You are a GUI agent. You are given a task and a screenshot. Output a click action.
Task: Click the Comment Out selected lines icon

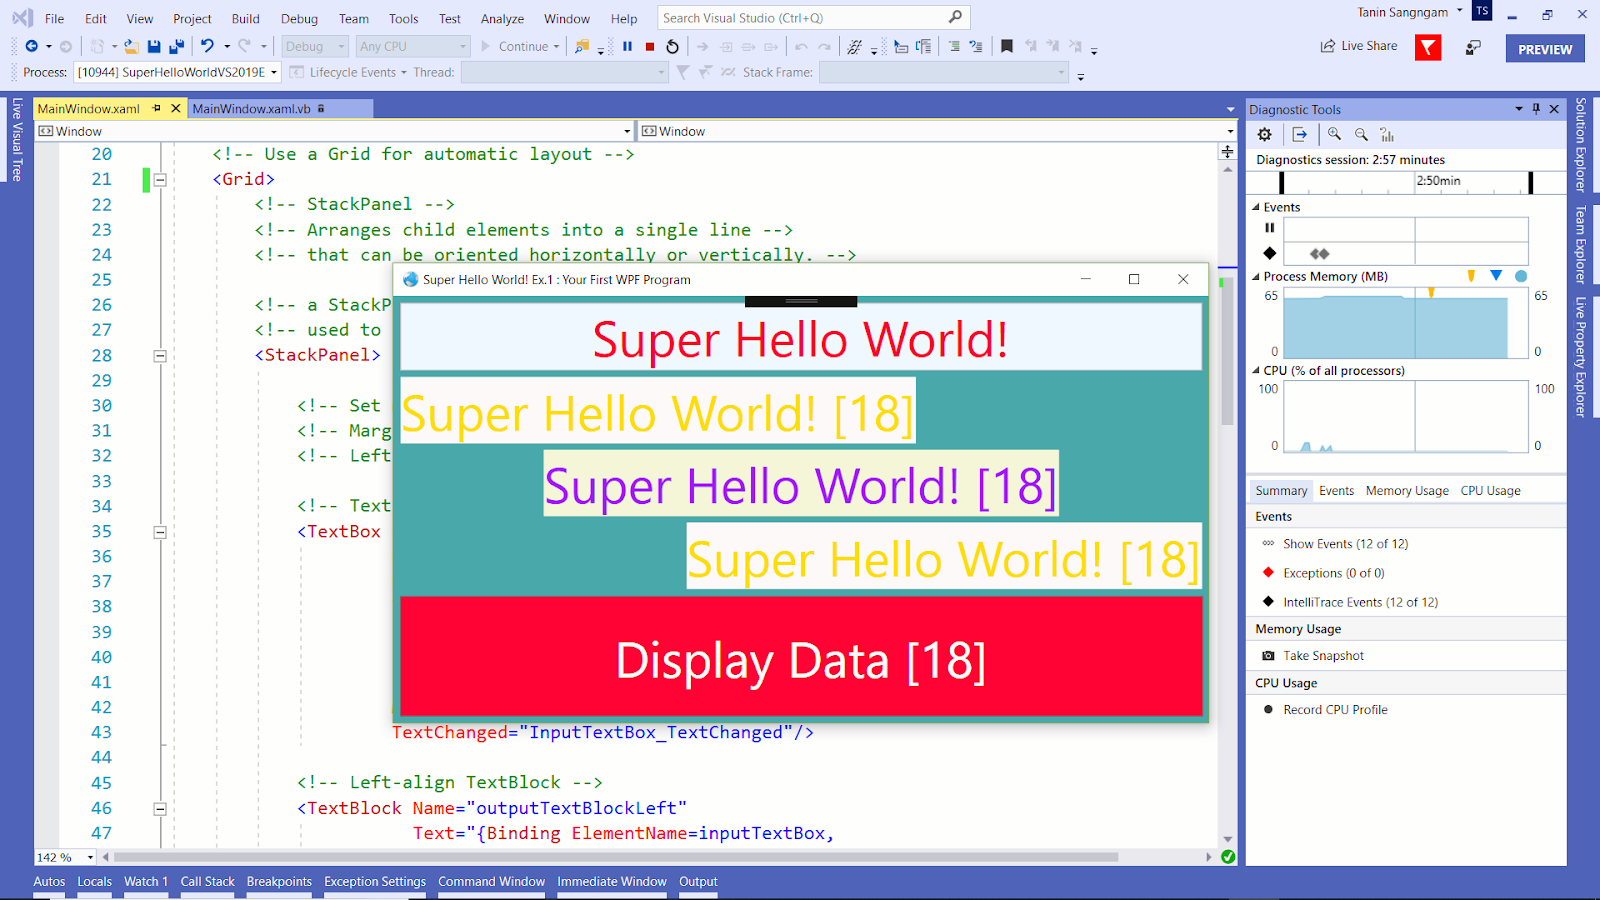(x=953, y=46)
